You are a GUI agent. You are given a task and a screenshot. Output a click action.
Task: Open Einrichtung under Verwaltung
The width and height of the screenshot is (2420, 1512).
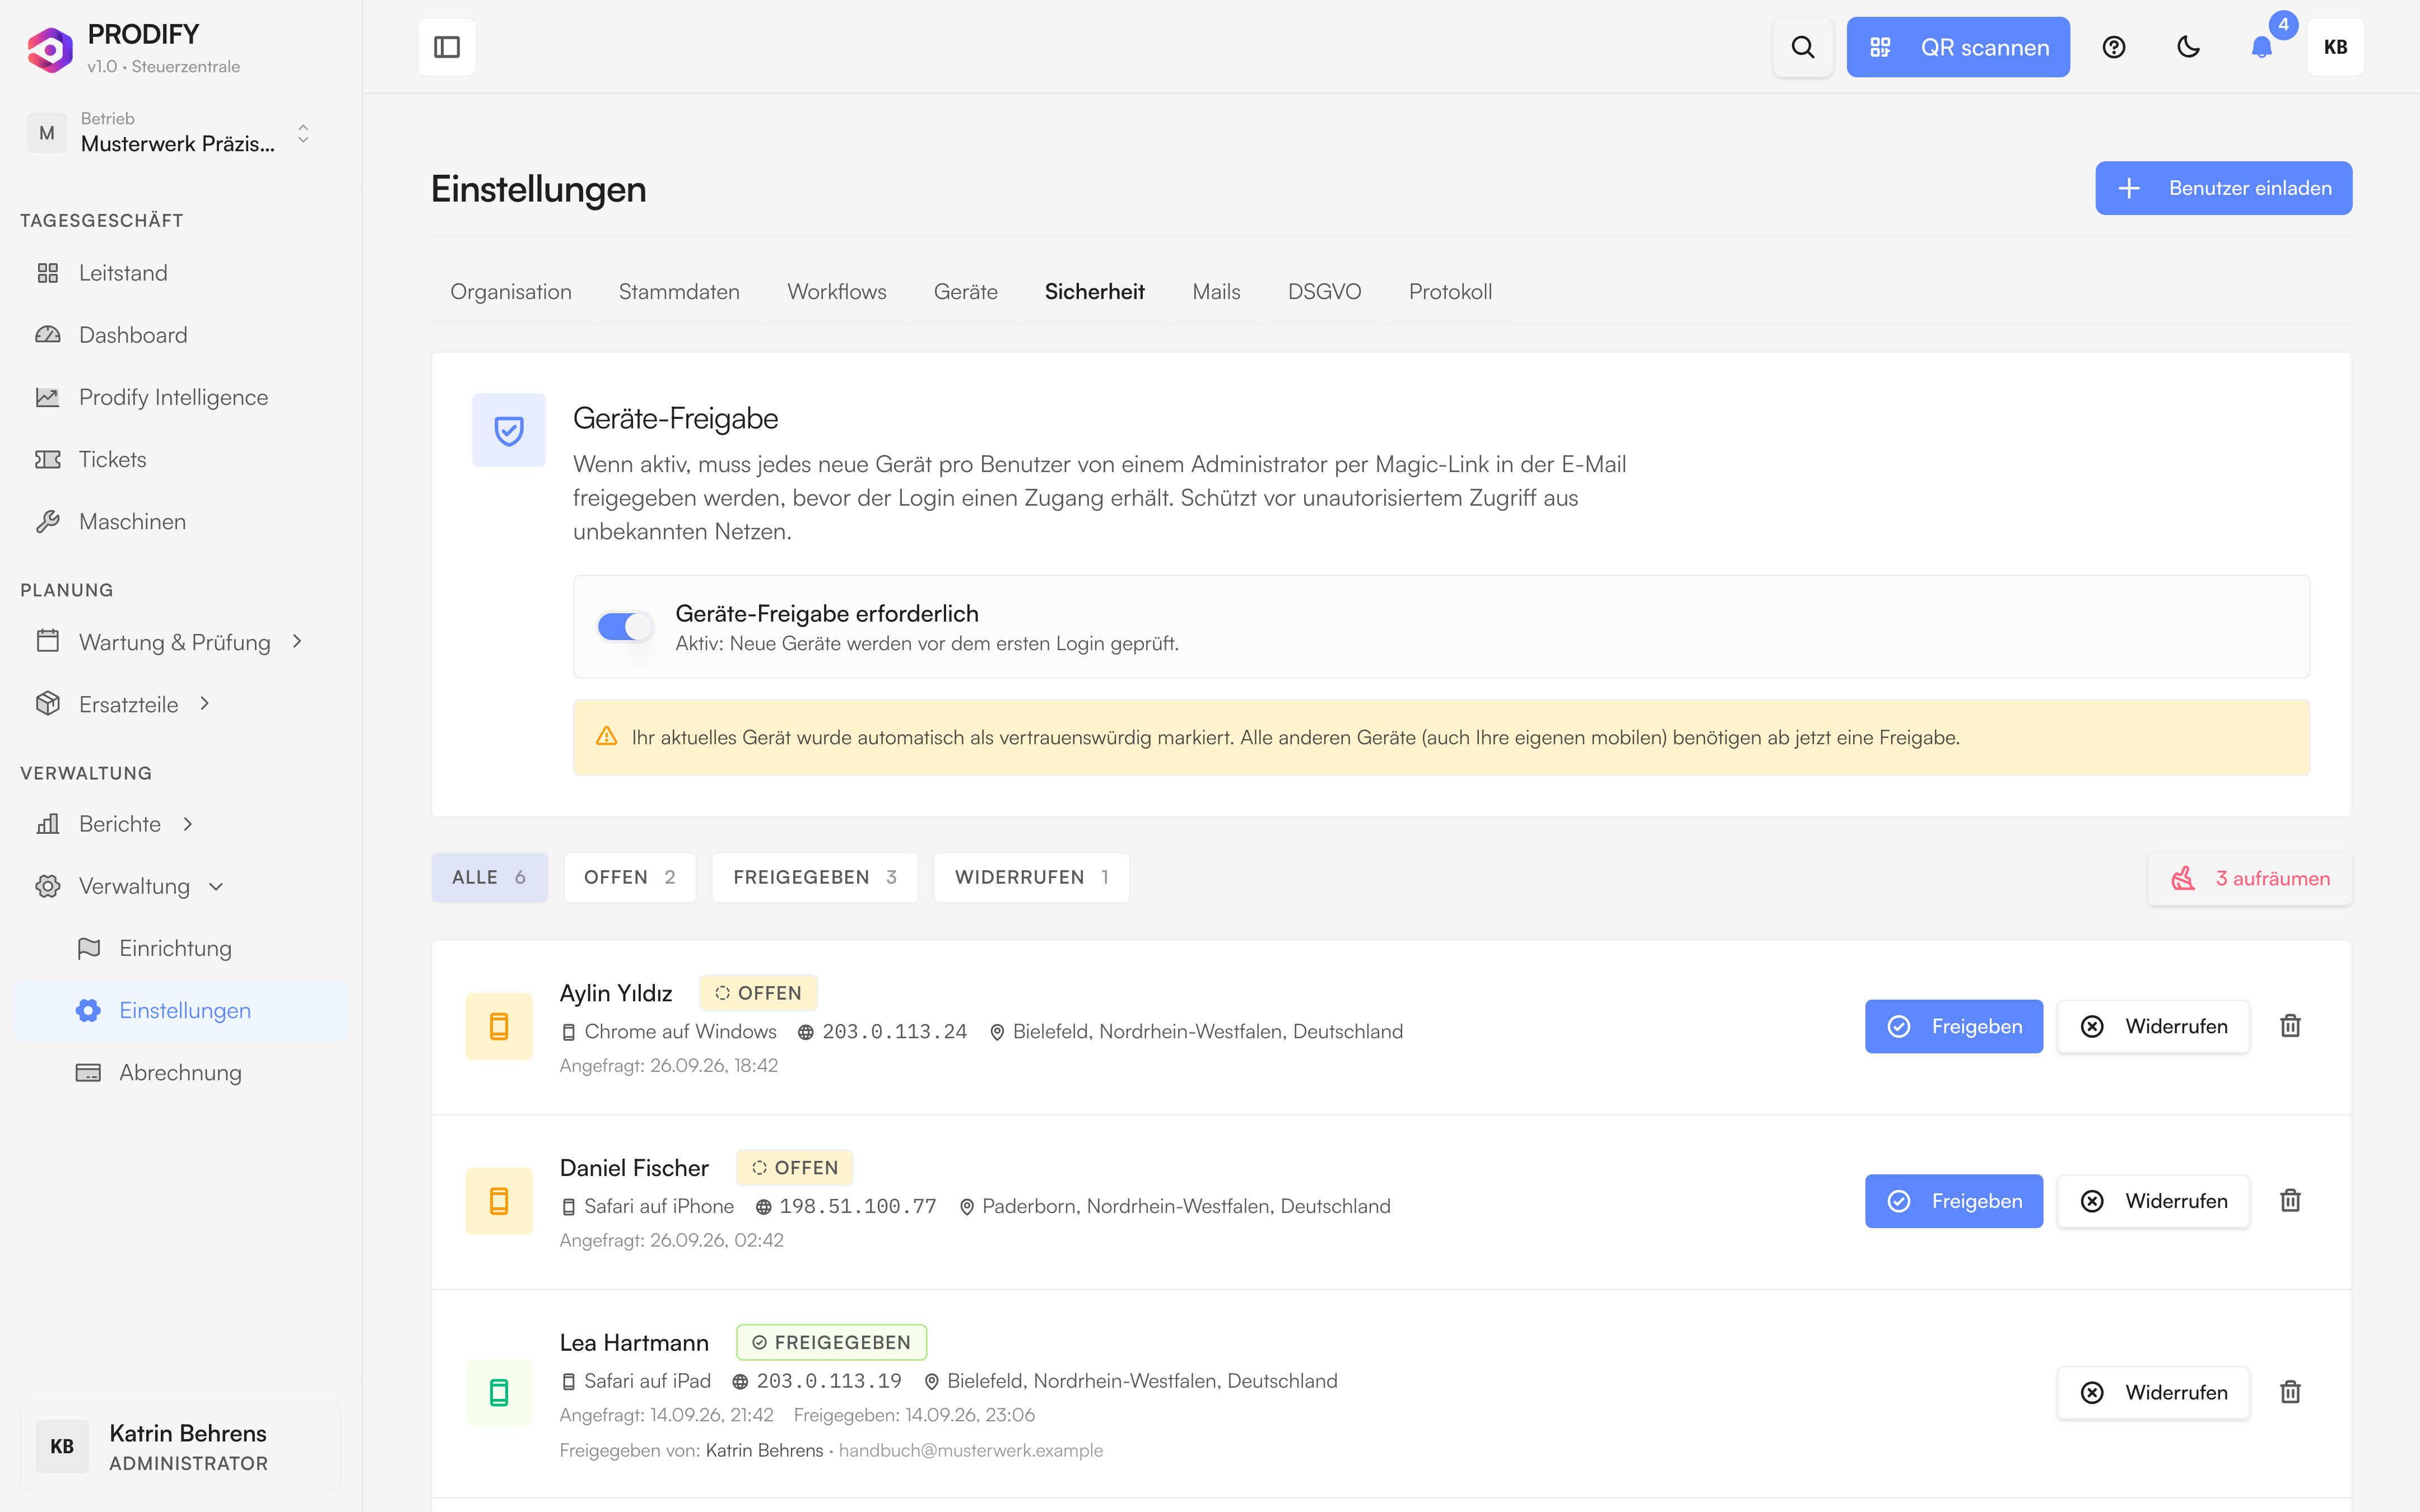pyautogui.click(x=180, y=948)
